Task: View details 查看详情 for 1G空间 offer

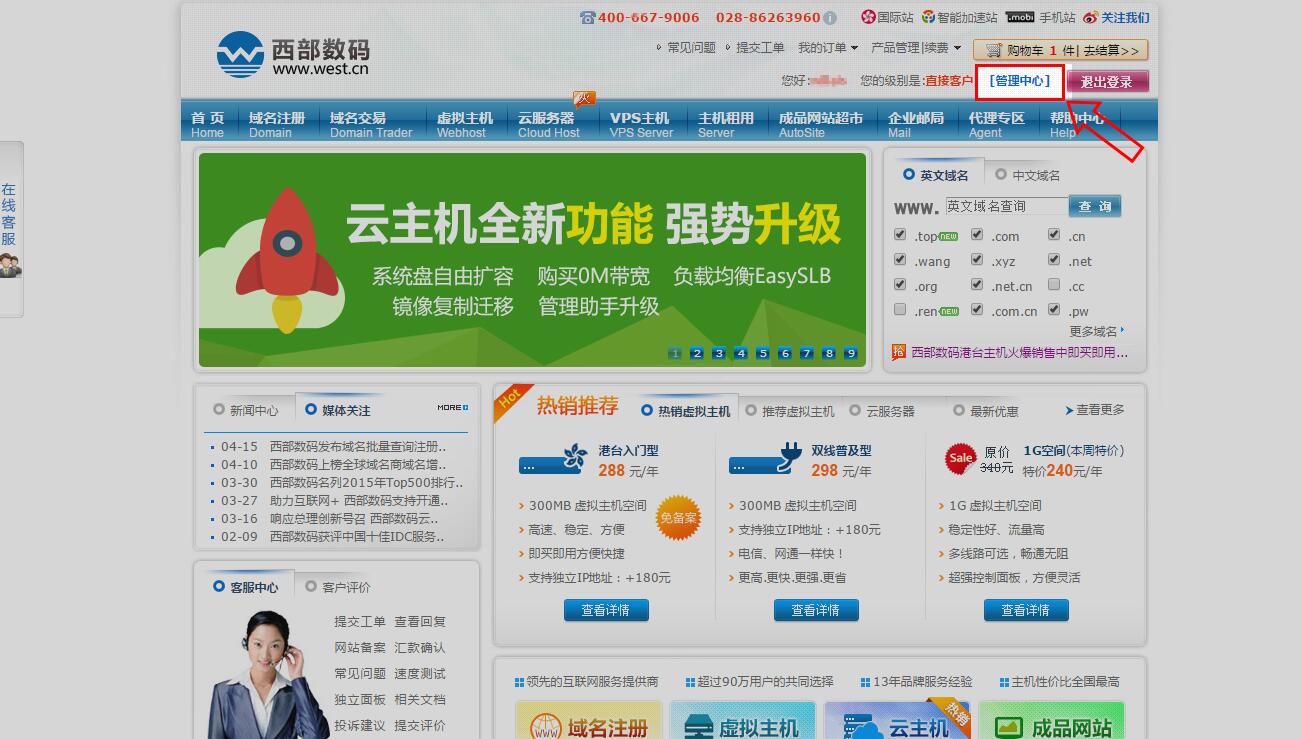Action: pos(1026,610)
